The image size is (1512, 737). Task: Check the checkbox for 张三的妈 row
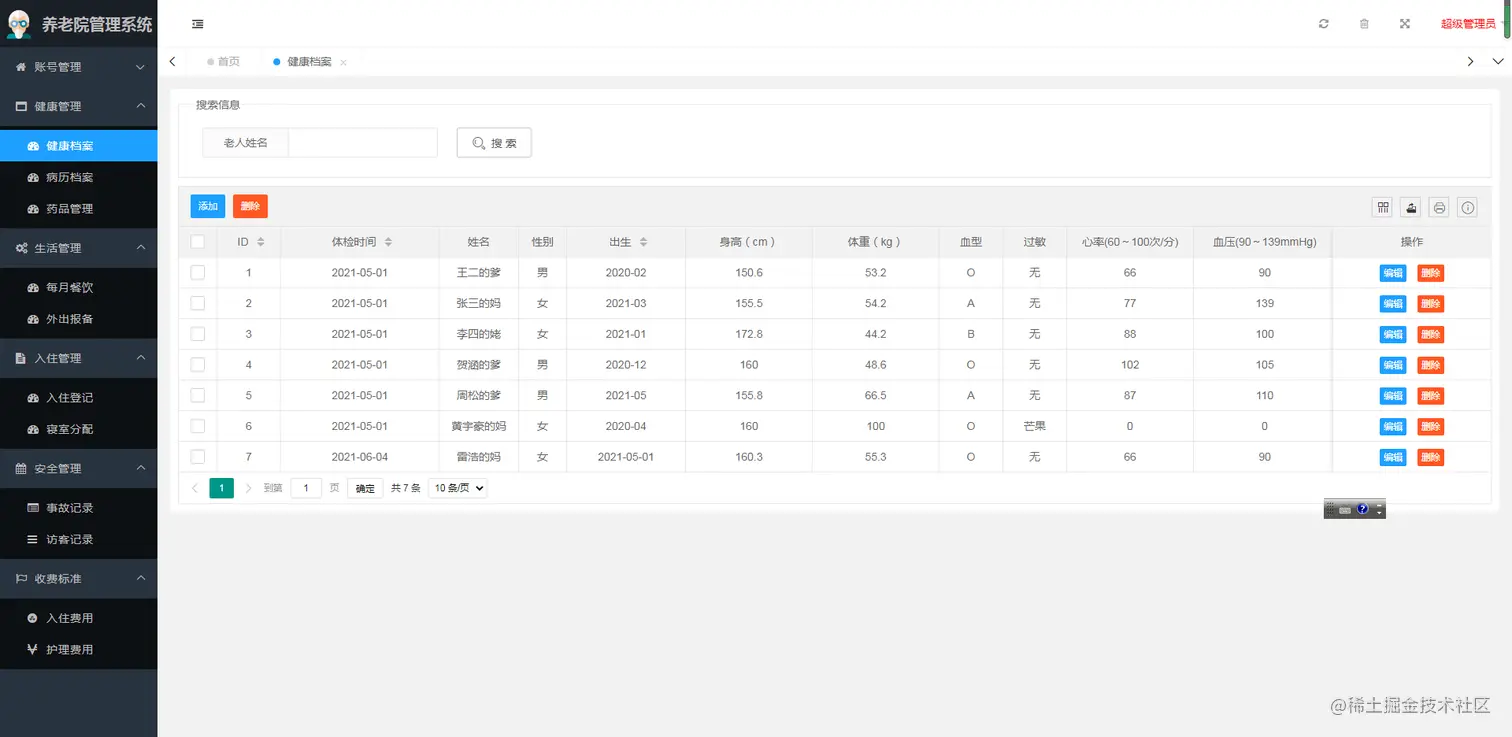198,303
